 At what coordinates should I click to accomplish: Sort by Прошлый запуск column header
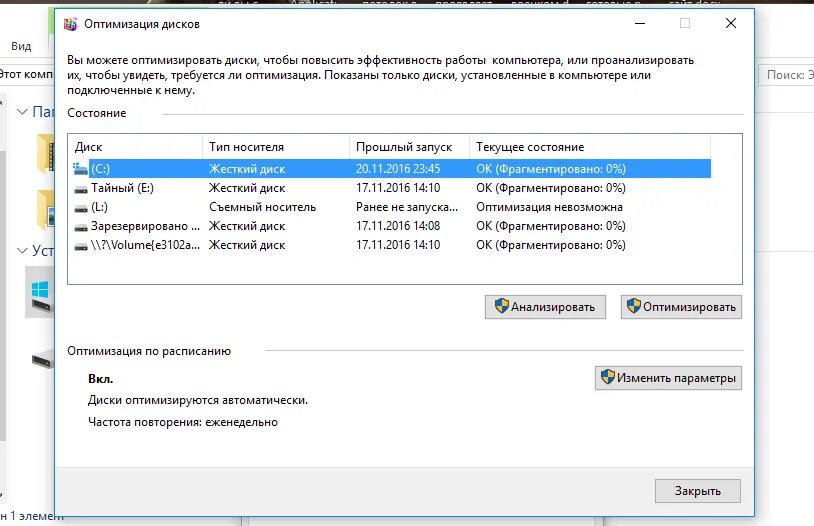tap(410, 147)
